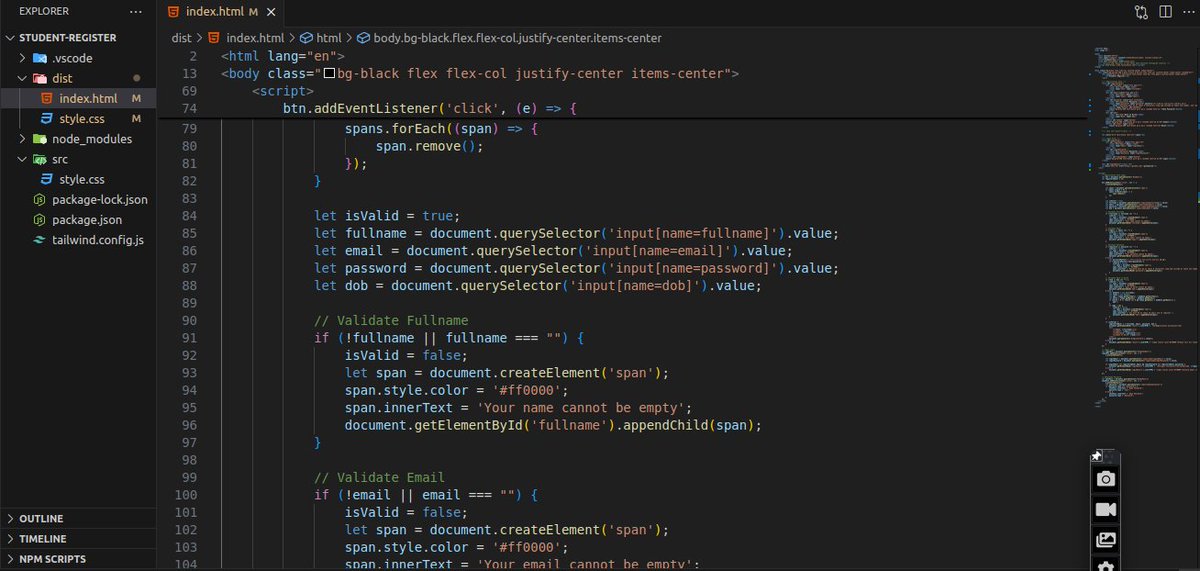Click the HTML5 icon beside index.html in tree
Image resolution: width=1200 pixels, height=571 pixels.
pyautogui.click(x=47, y=98)
